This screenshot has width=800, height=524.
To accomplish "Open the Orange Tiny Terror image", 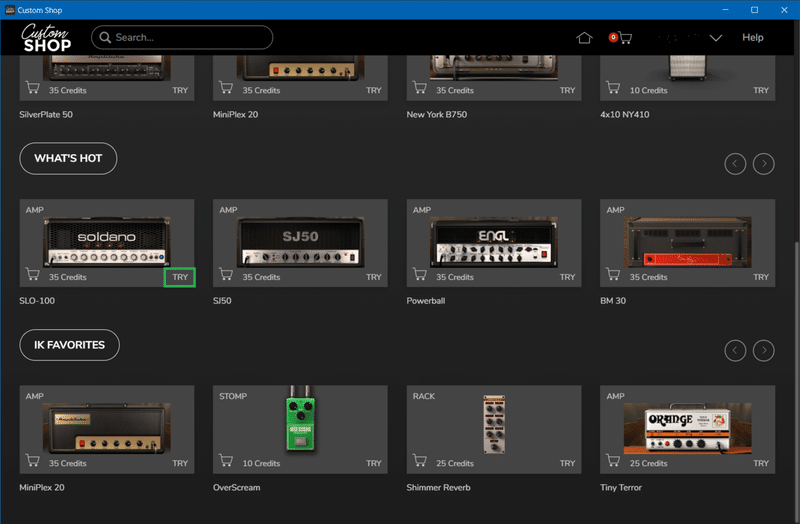I will pyautogui.click(x=687, y=428).
